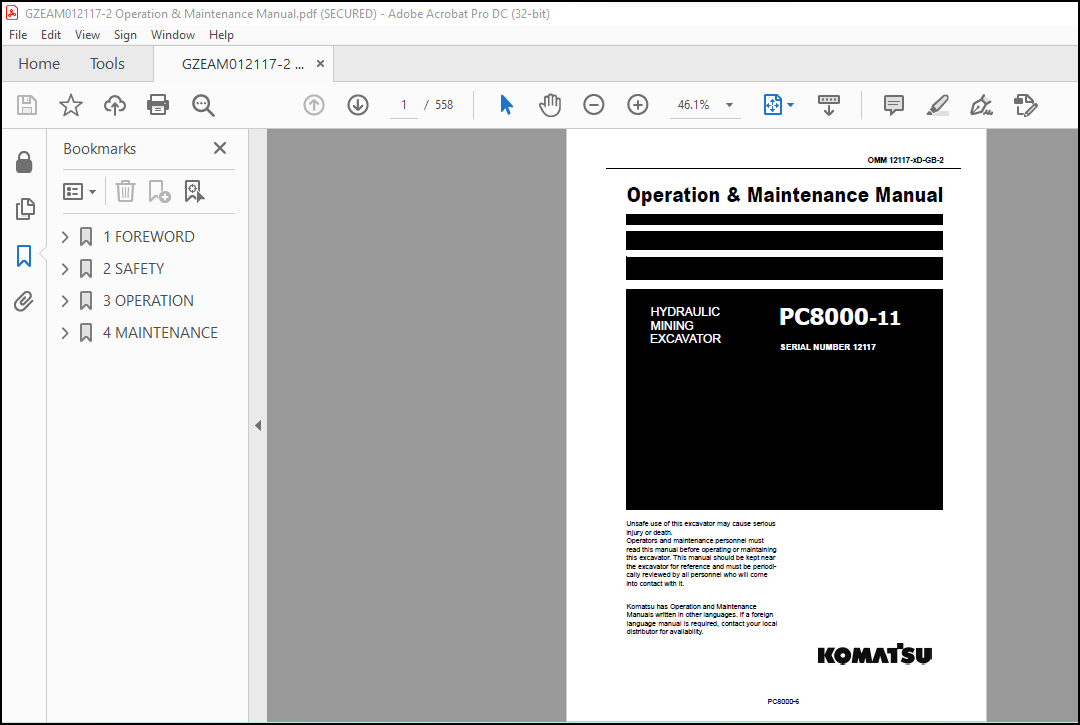The image size is (1080, 725).
Task: Toggle the Bookmarks panel icon
Action: (x=24, y=255)
